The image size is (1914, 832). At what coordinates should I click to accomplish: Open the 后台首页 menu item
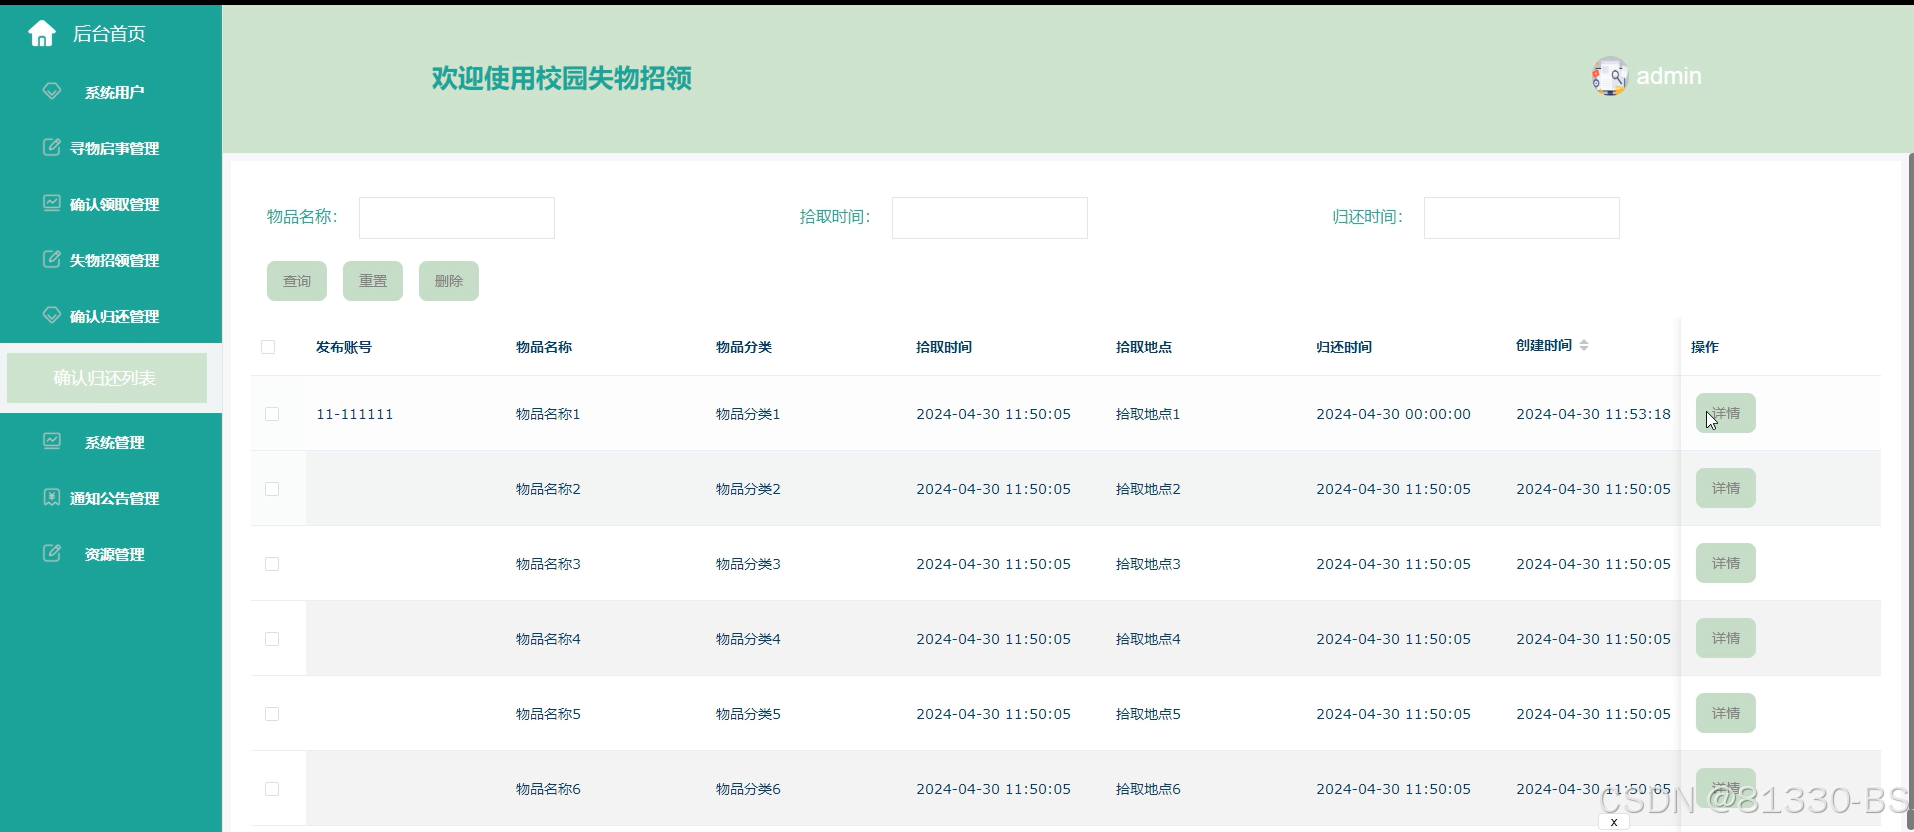point(110,34)
